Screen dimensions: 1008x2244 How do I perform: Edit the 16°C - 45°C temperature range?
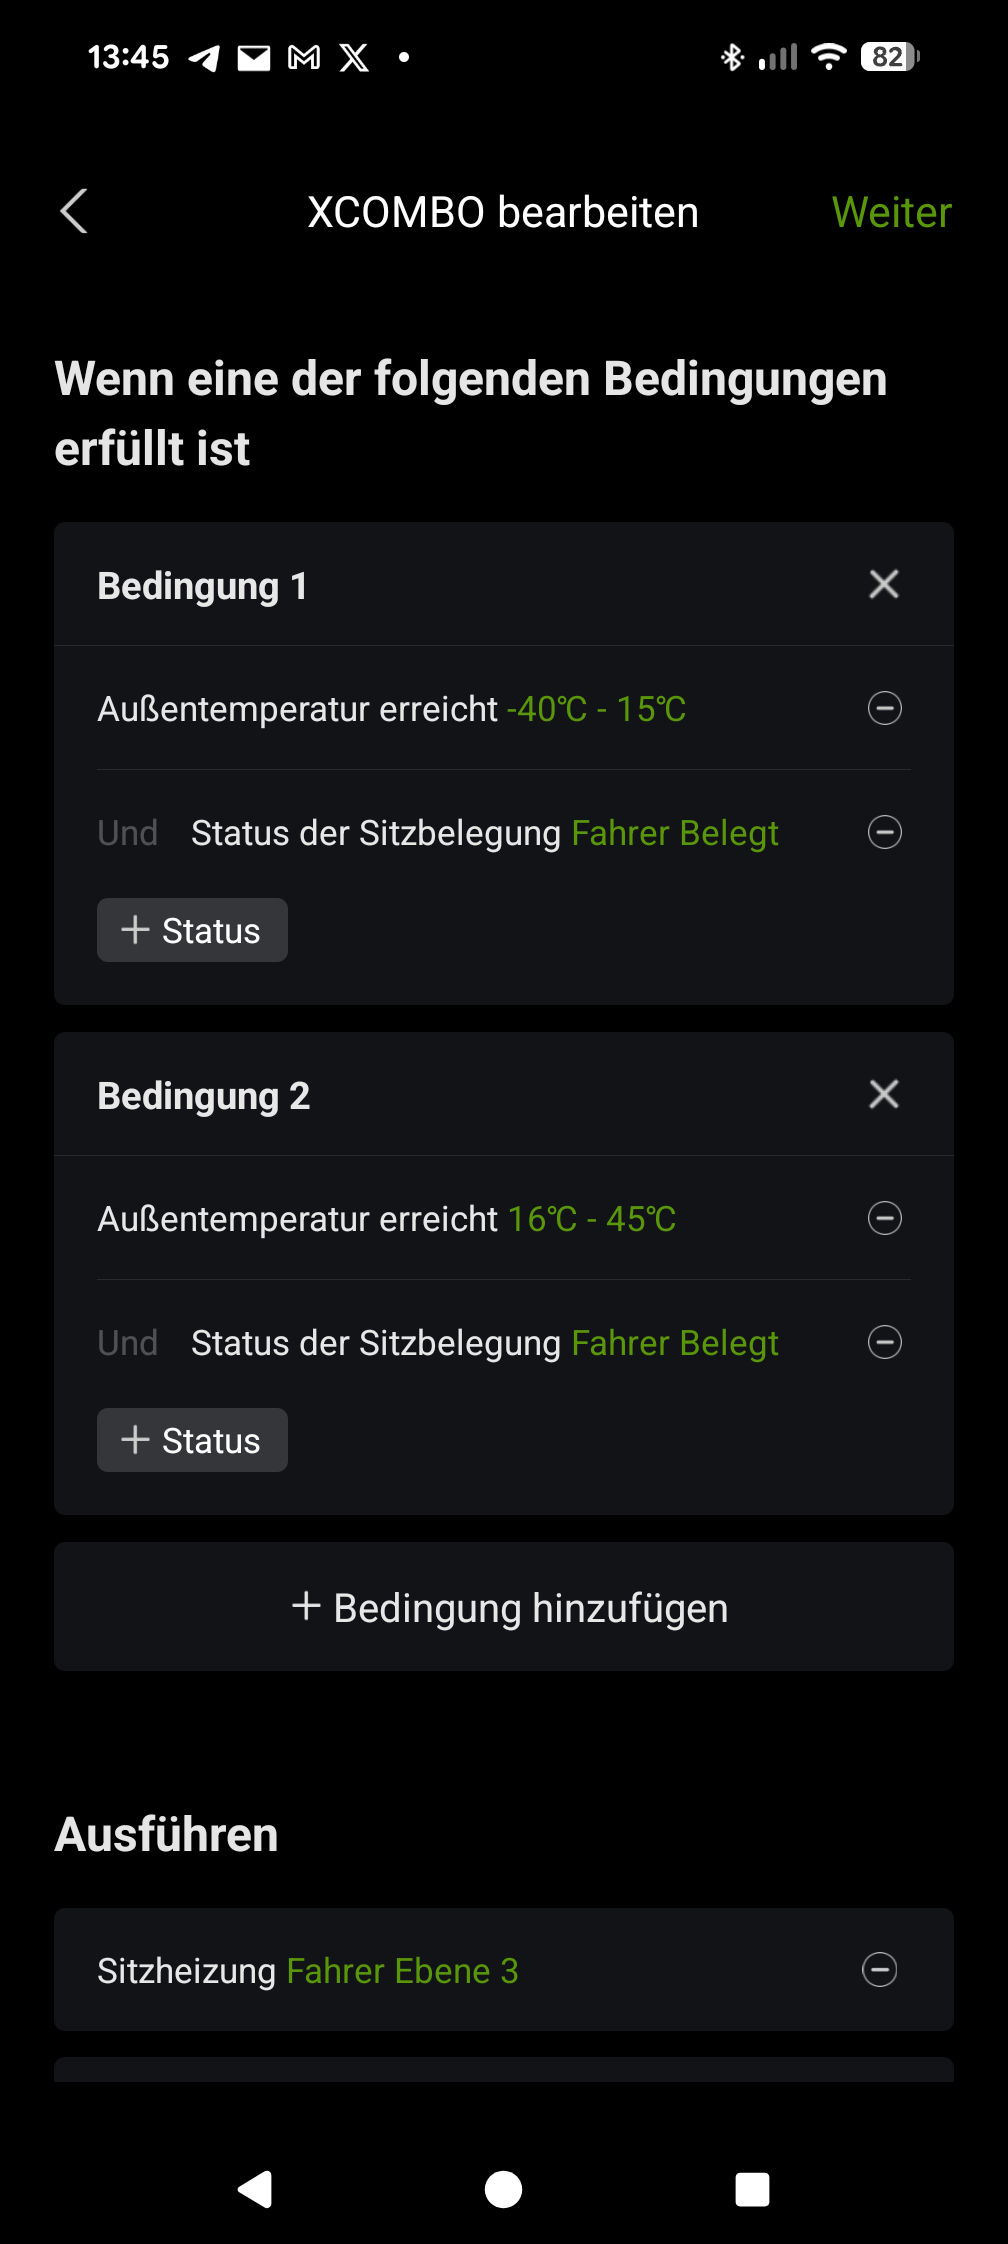[x=592, y=1219]
